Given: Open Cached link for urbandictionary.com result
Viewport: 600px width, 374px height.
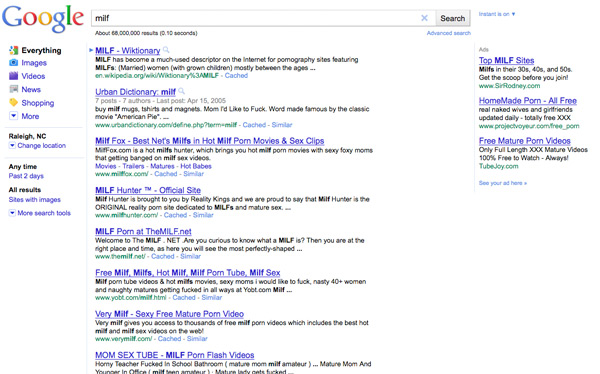Looking at the screenshot, I should (254, 125).
